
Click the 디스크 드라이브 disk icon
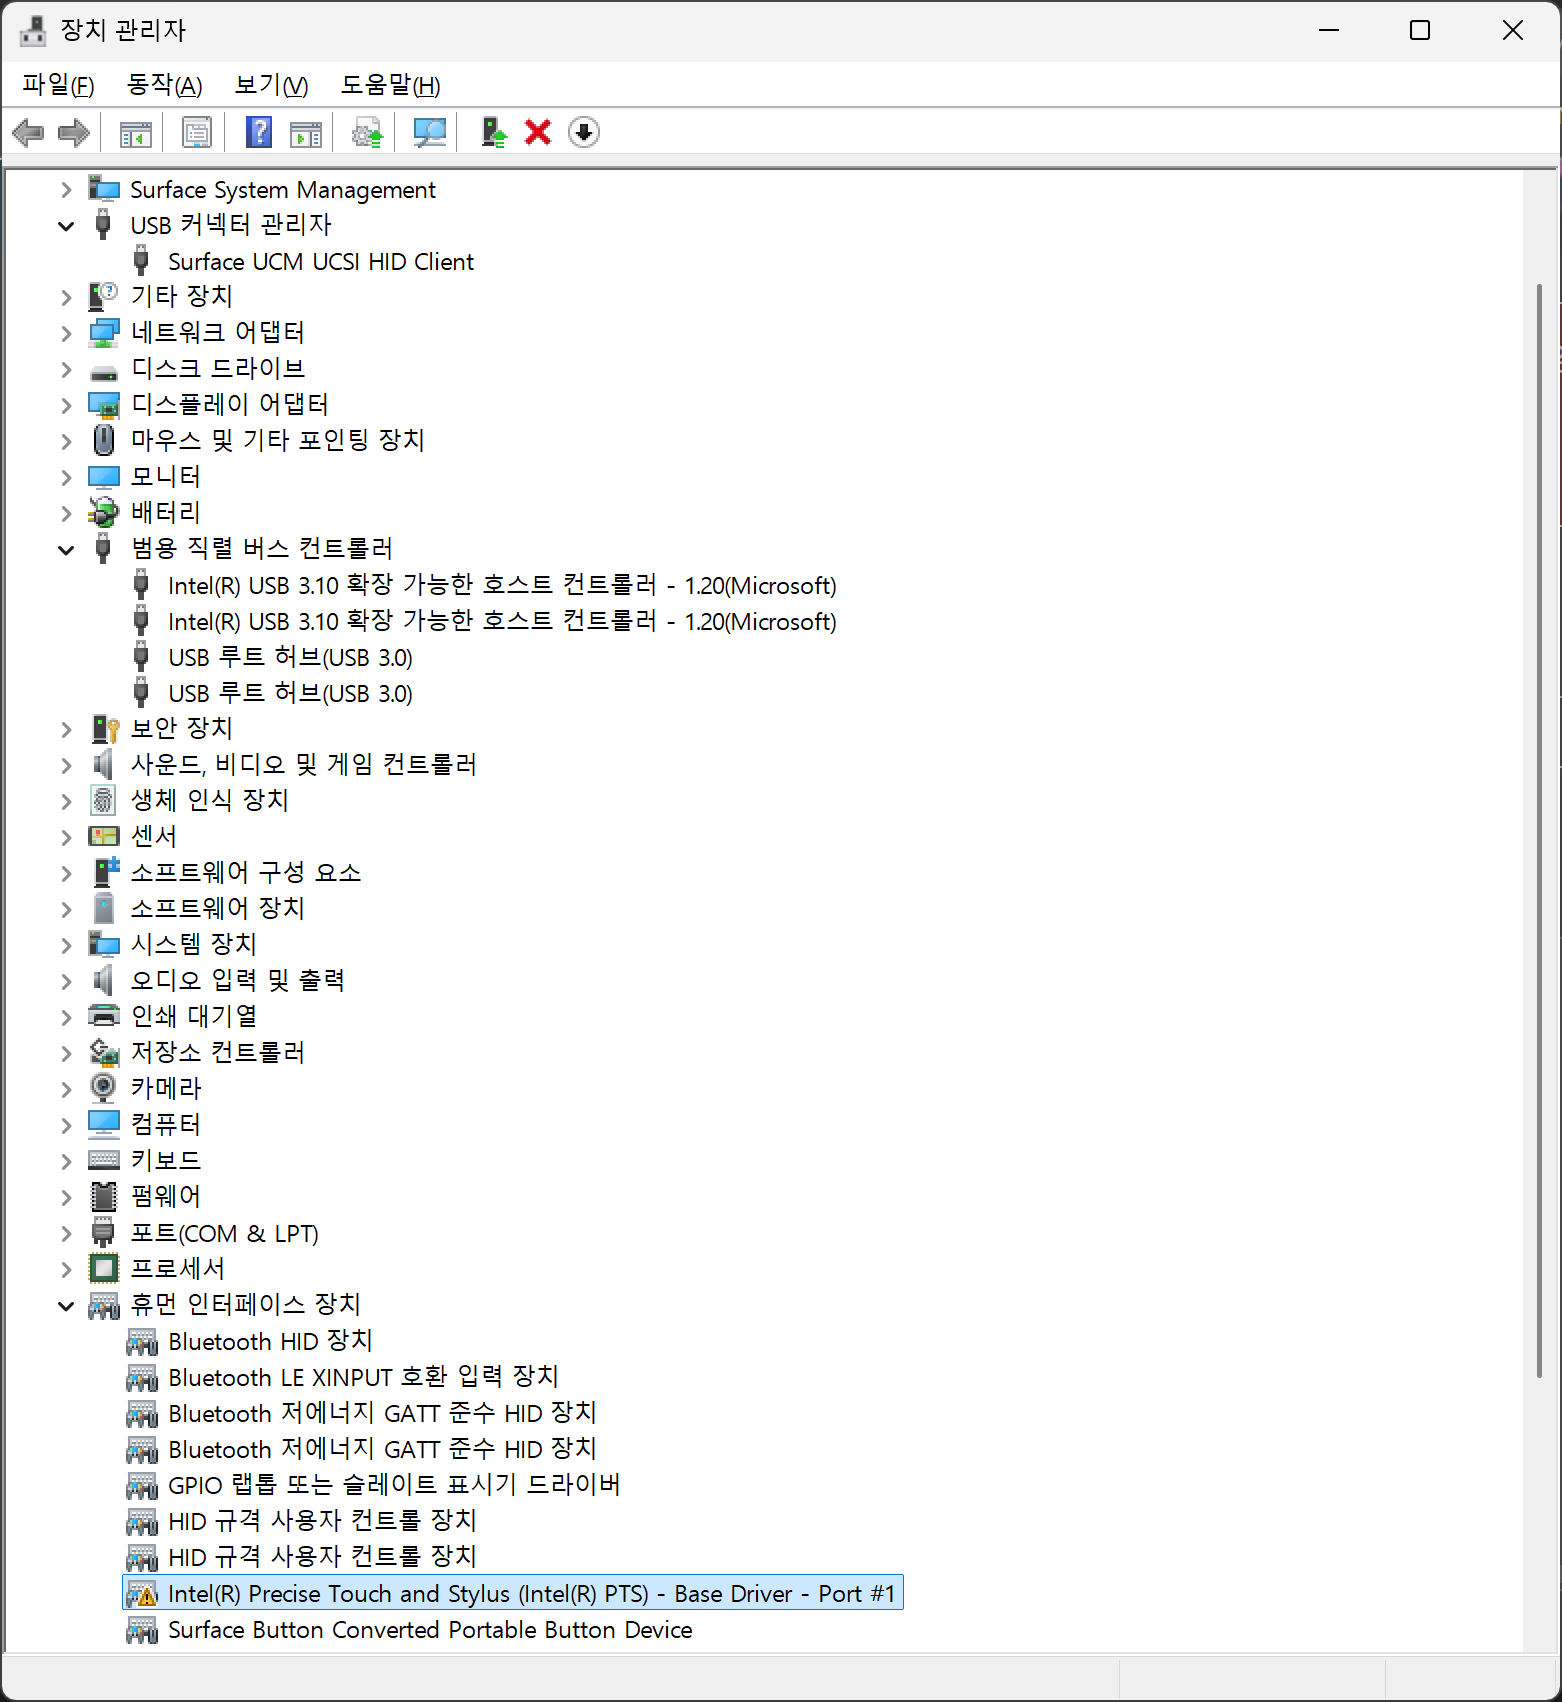coord(103,373)
